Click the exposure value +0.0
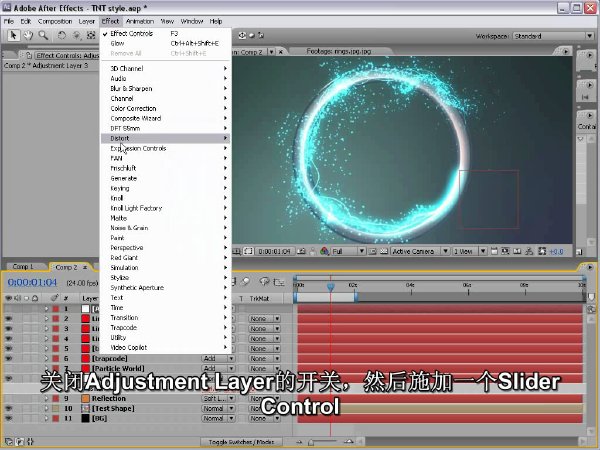Screen dimensions: 600x450 coord(556,251)
